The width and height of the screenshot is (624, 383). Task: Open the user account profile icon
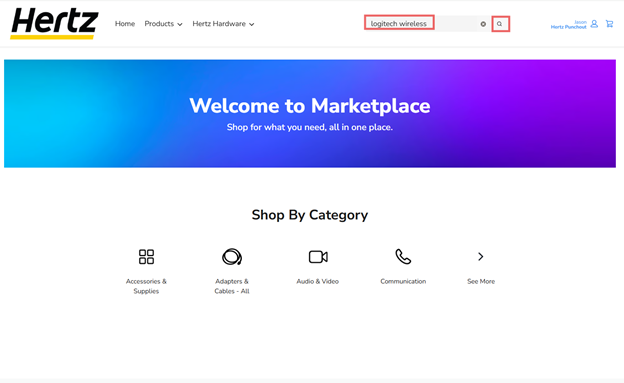click(x=594, y=24)
